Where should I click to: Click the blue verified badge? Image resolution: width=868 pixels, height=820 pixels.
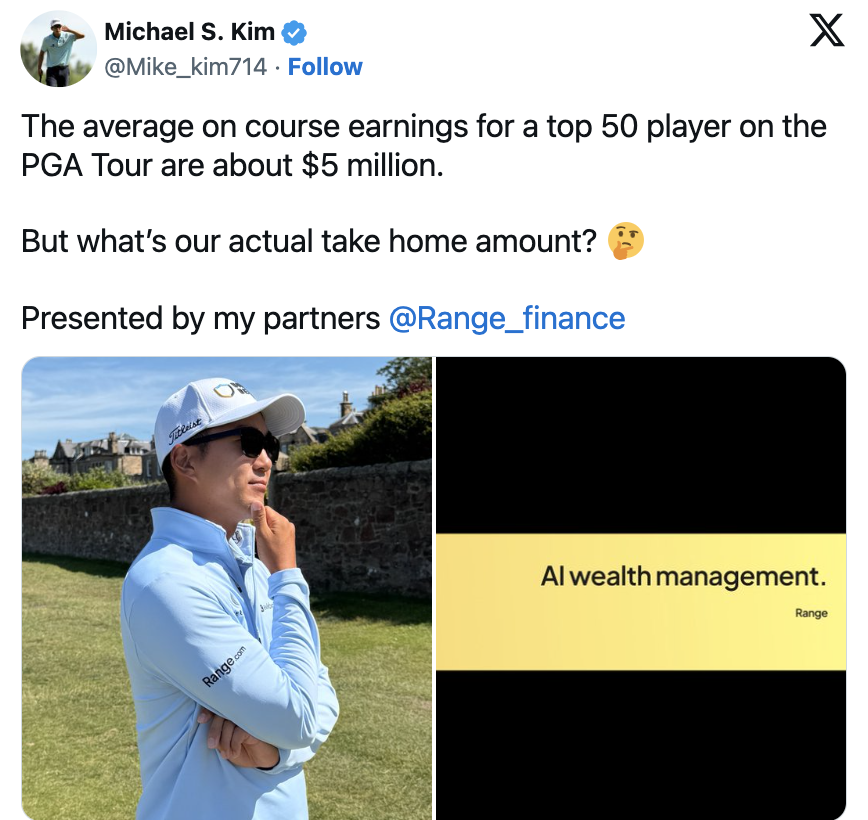pos(294,33)
